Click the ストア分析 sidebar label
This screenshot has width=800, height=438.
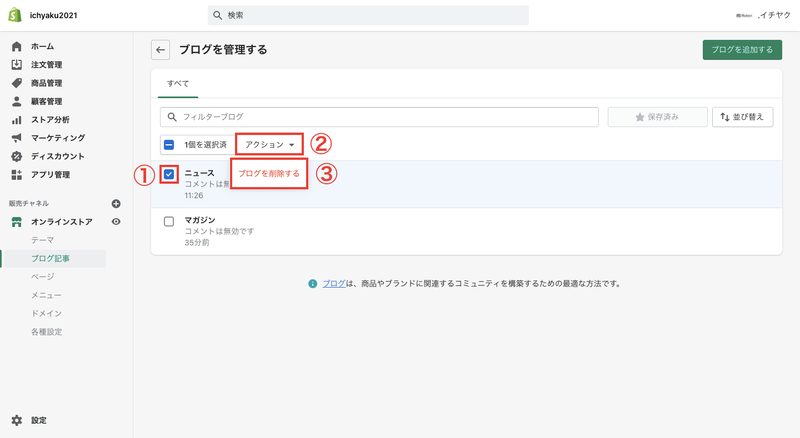(x=50, y=119)
